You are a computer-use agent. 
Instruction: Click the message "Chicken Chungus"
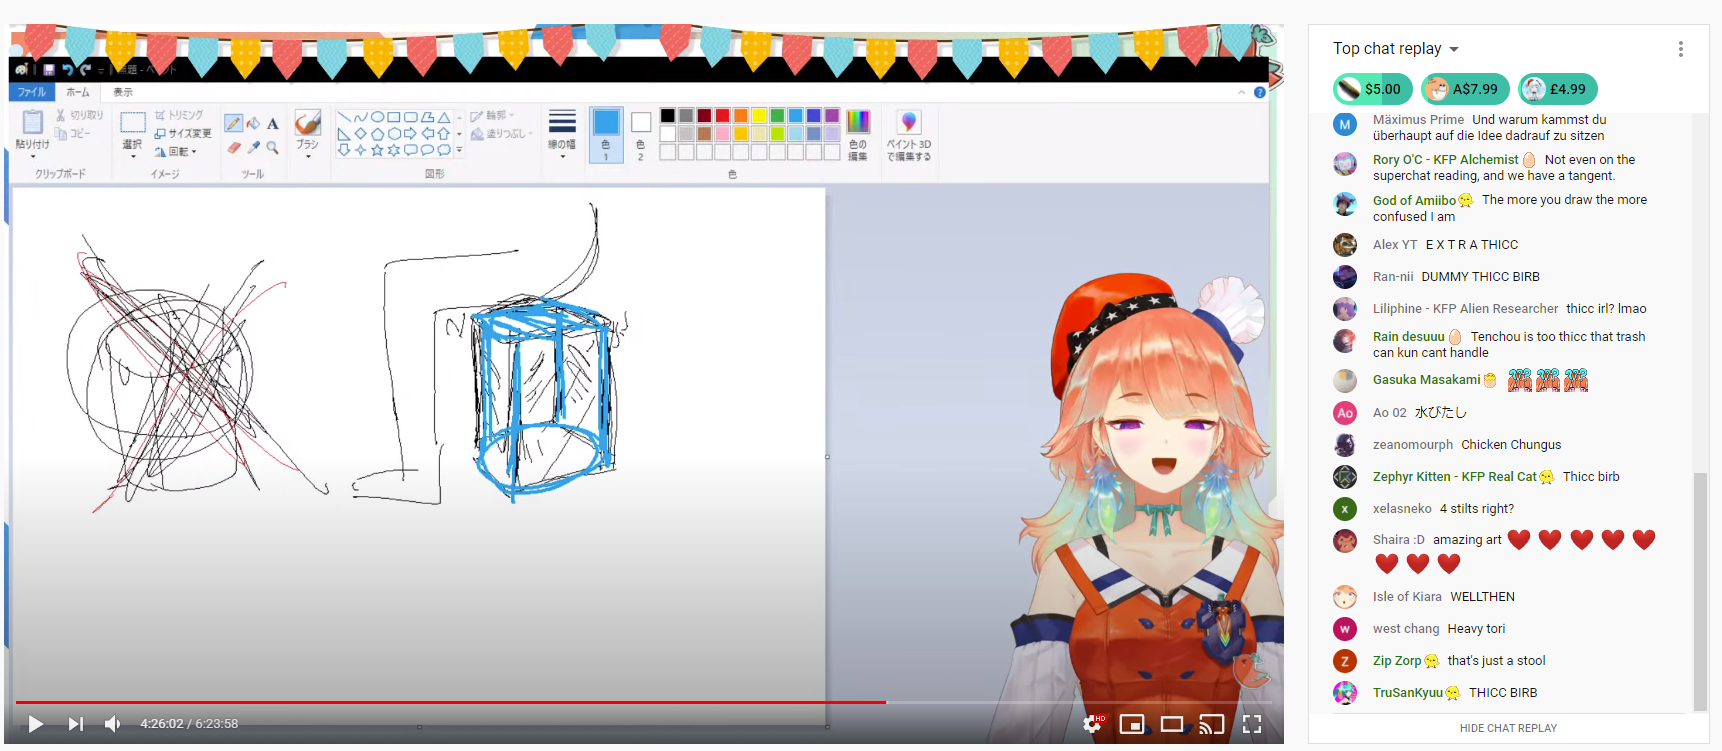[x=1511, y=445]
